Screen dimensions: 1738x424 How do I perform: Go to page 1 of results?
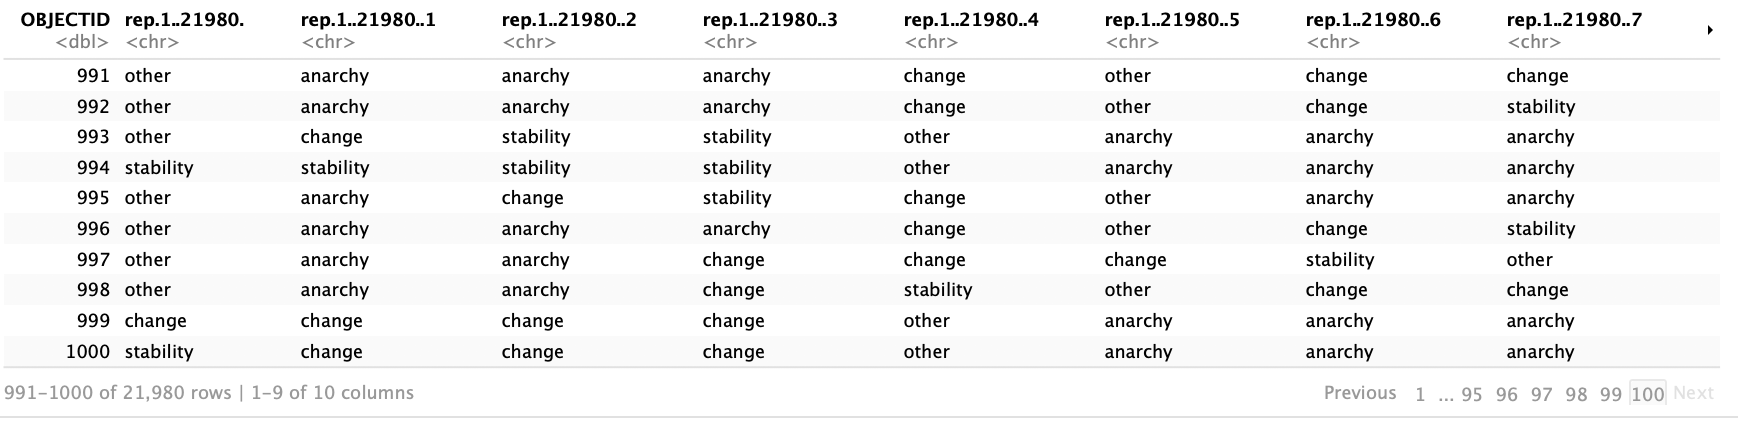click(x=1420, y=394)
